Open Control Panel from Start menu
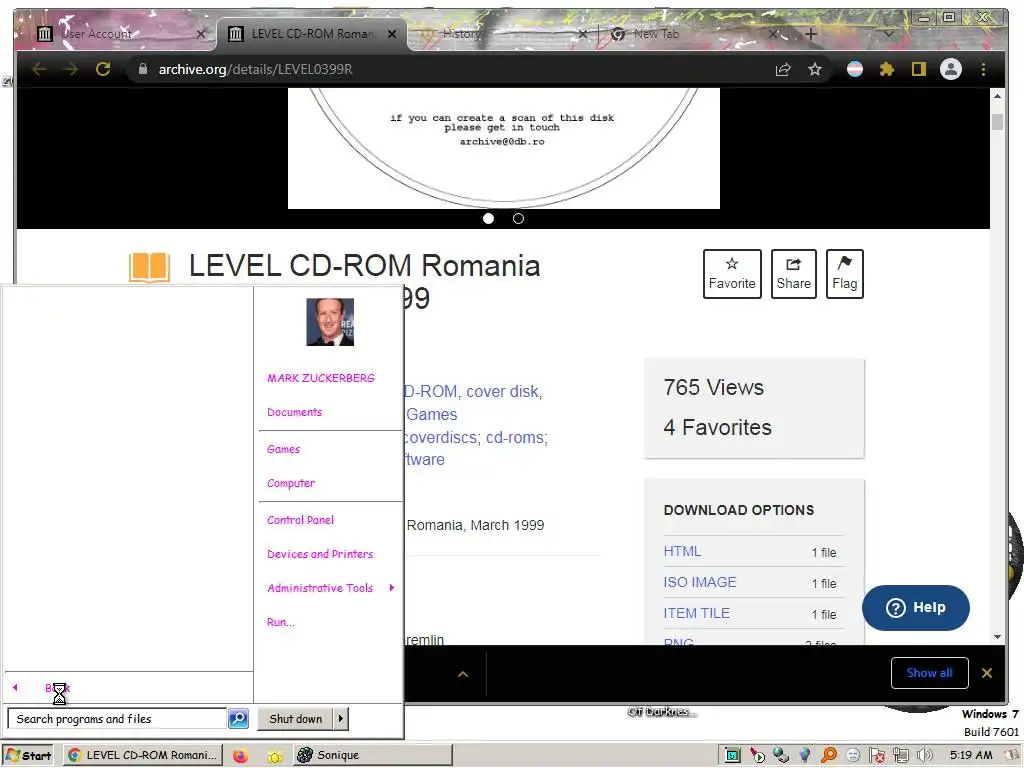The height and width of the screenshot is (768, 1024). pos(300,520)
